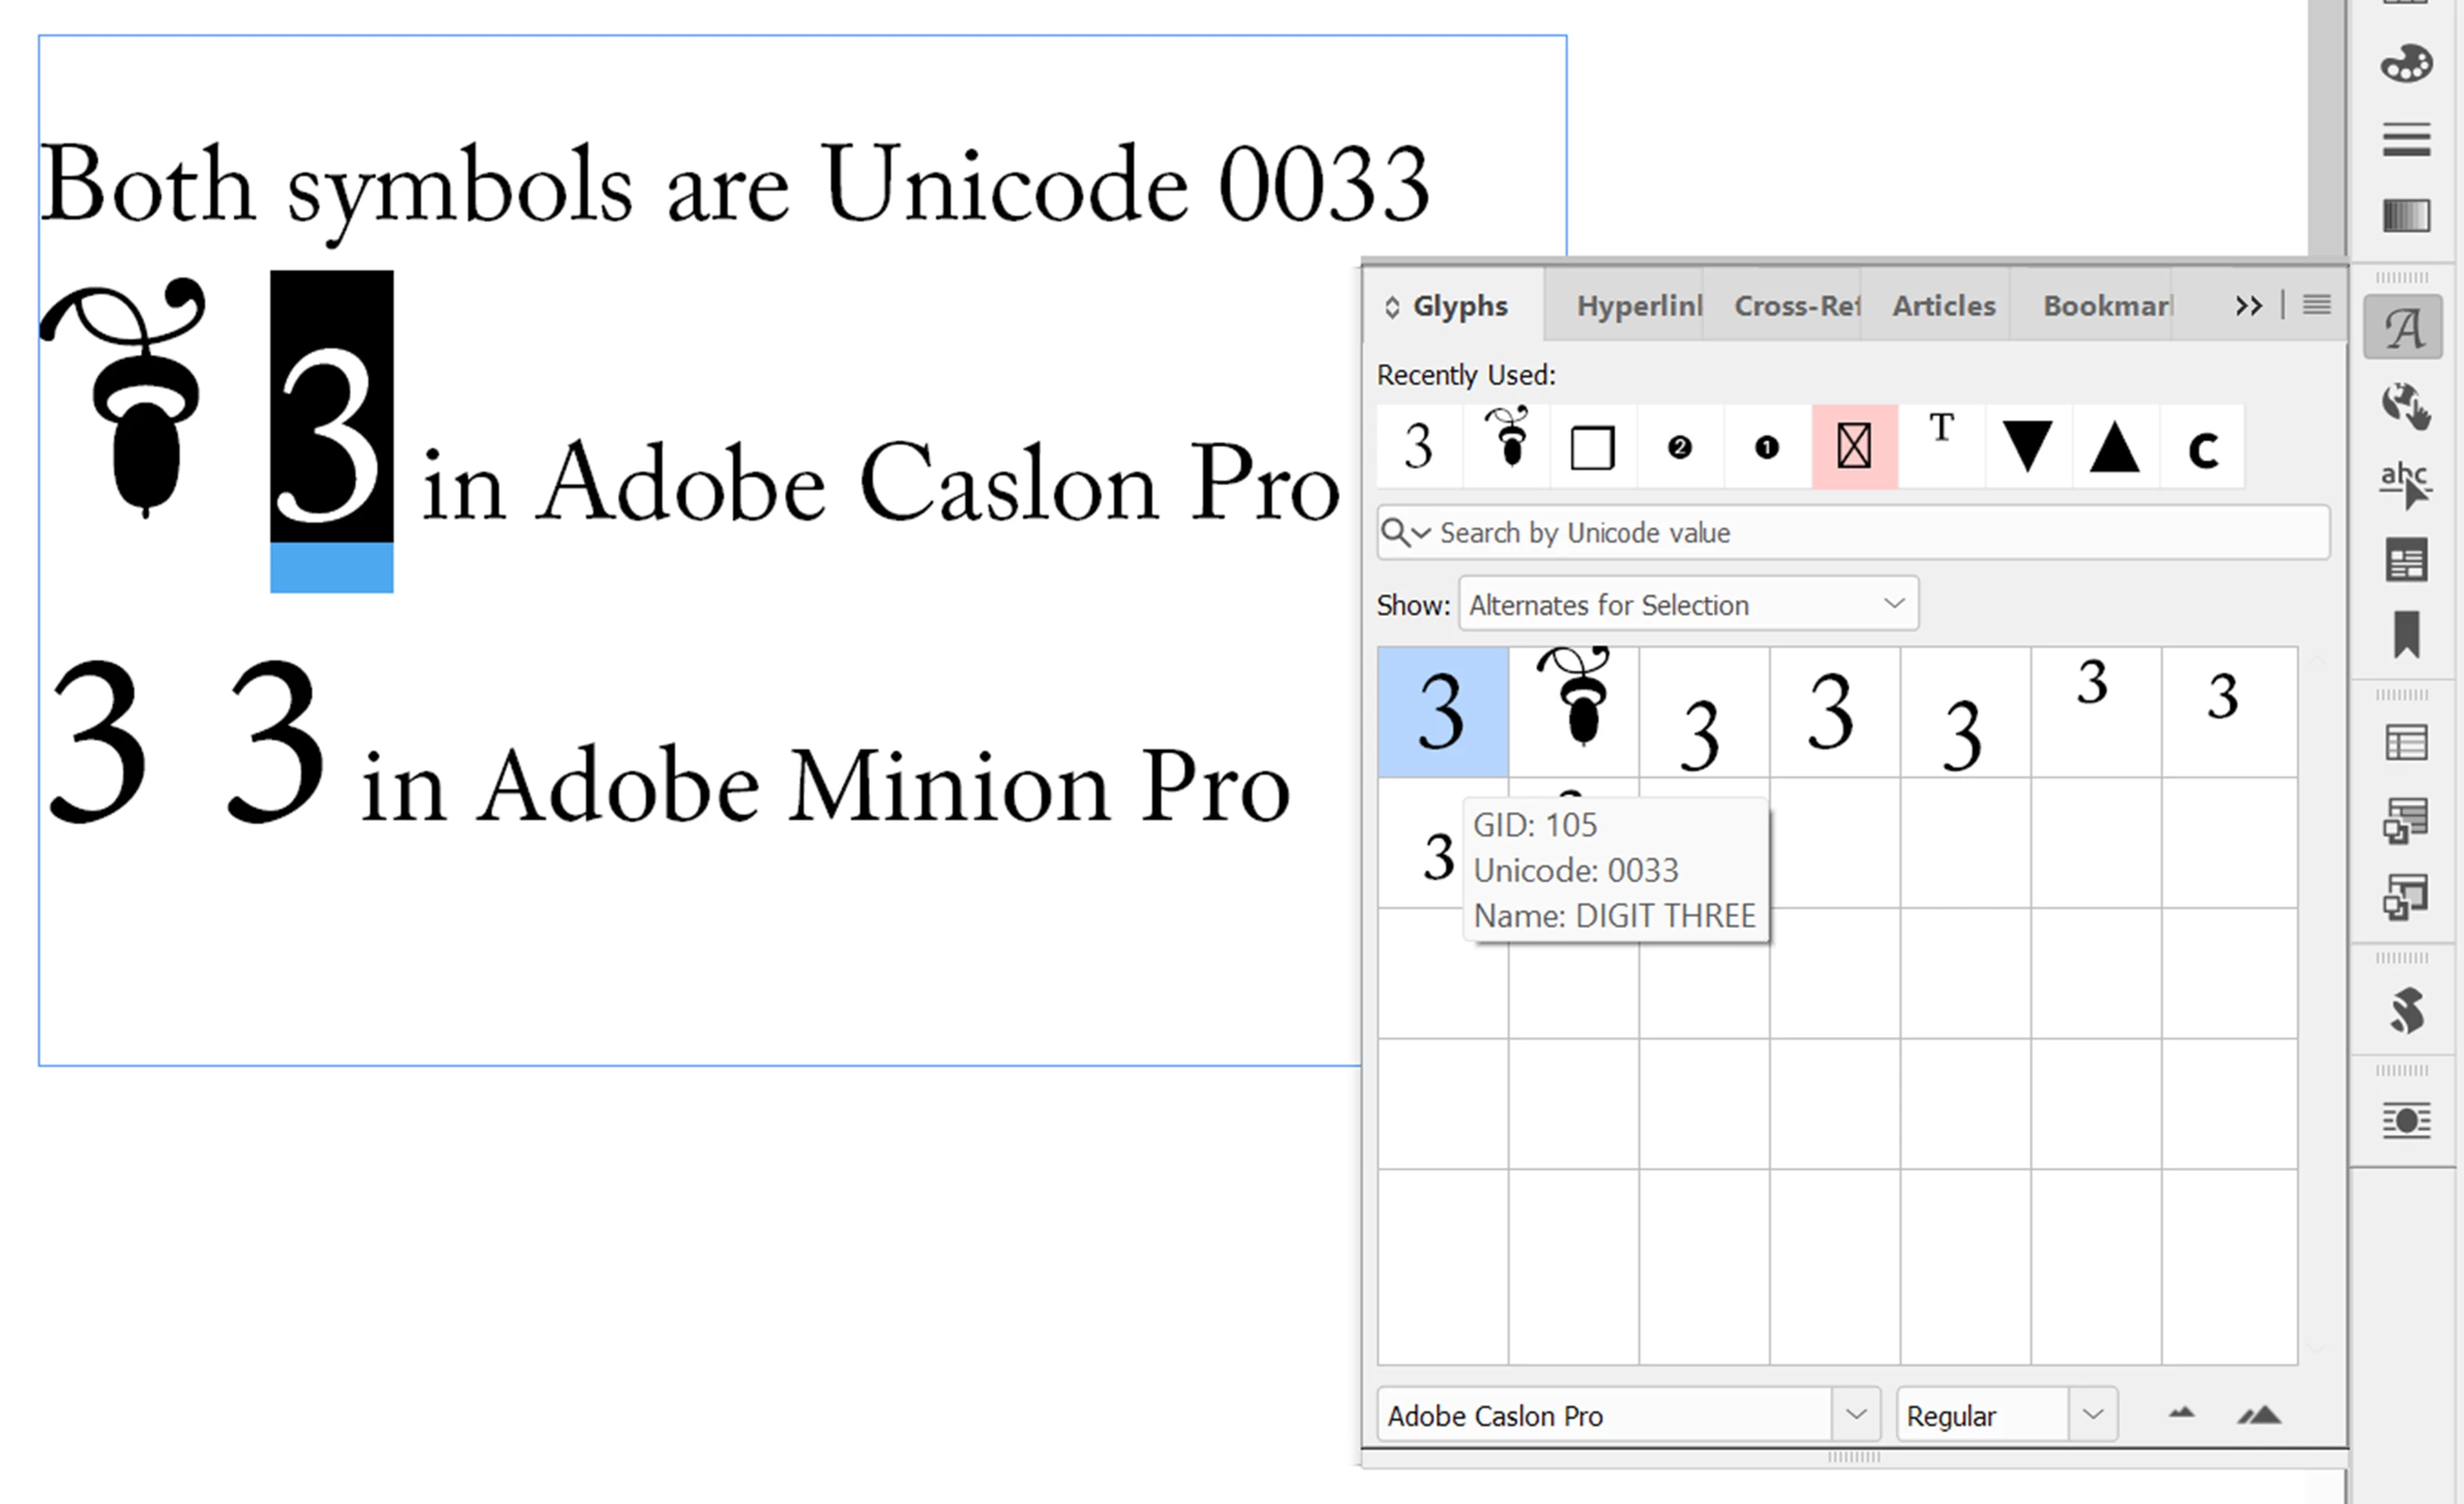Switch to the Articles tab
The image size is (2464, 1504).
1942,305
